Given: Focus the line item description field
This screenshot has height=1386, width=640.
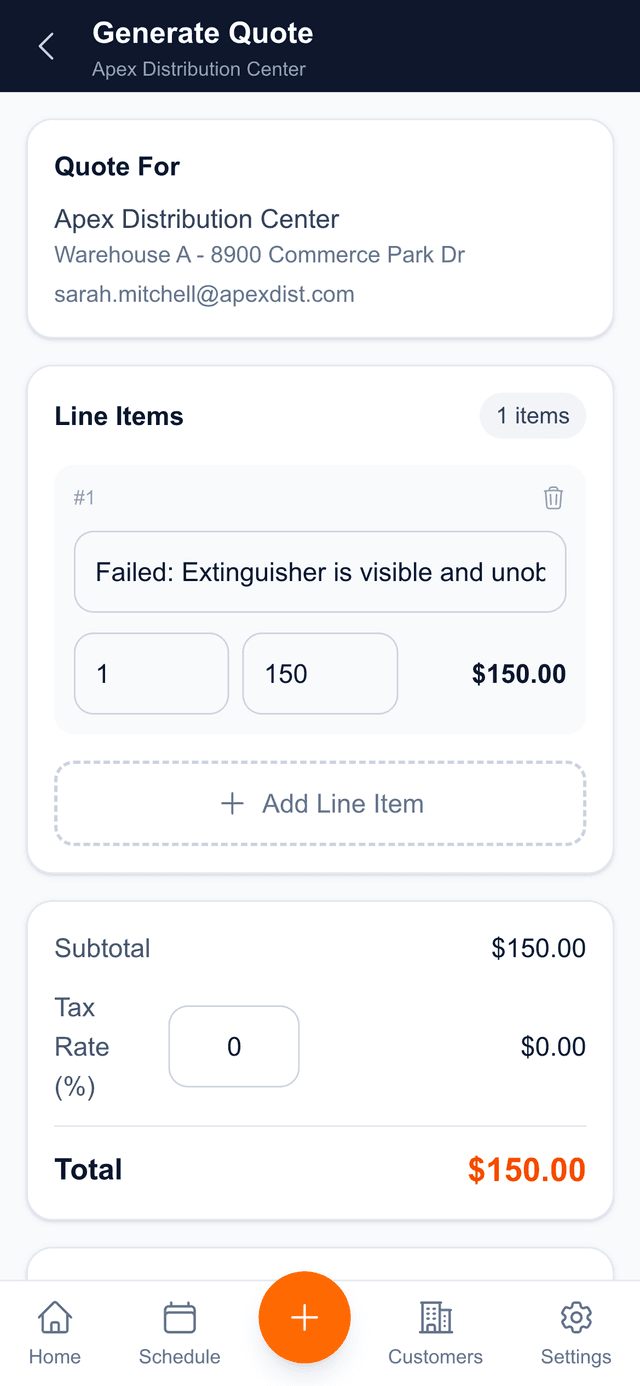Looking at the screenshot, I should point(320,572).
